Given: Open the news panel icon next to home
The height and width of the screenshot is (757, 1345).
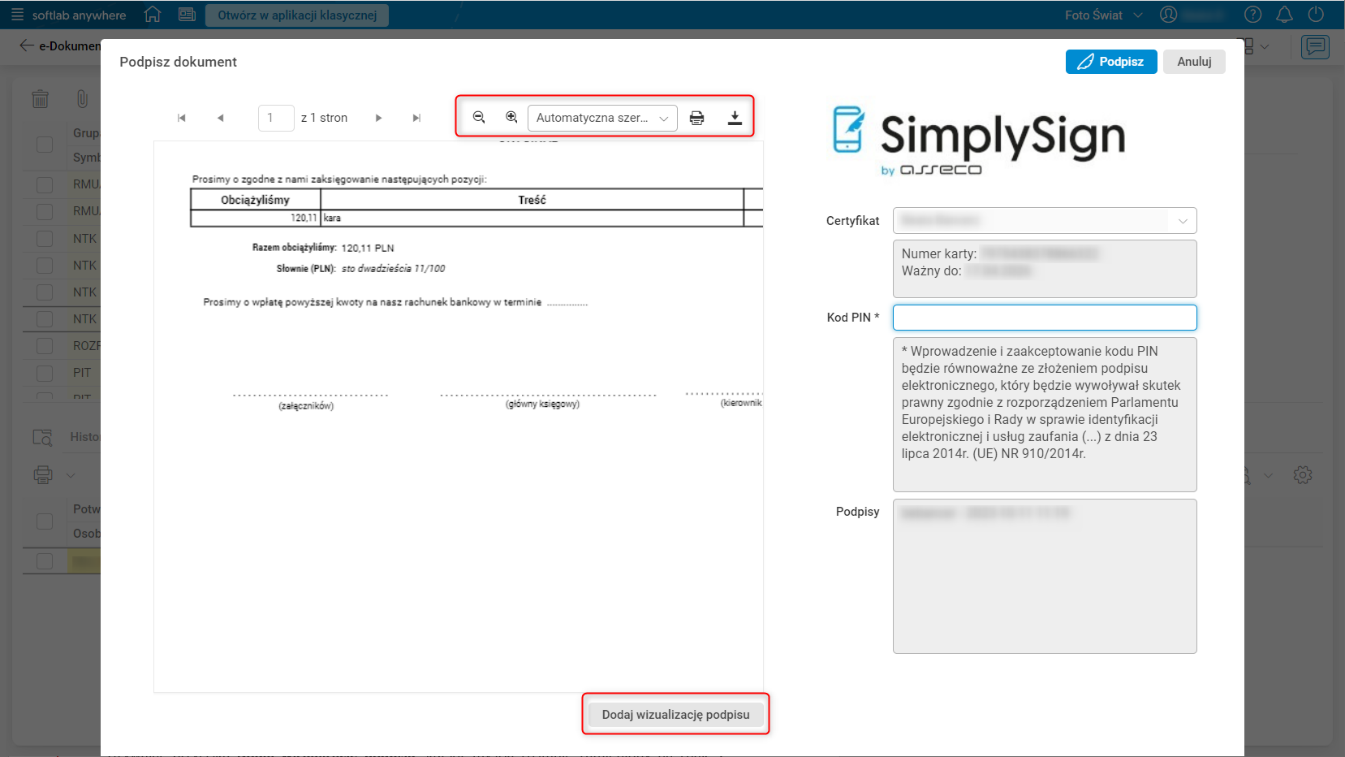Looking at the screenshot, I should 187,15.
